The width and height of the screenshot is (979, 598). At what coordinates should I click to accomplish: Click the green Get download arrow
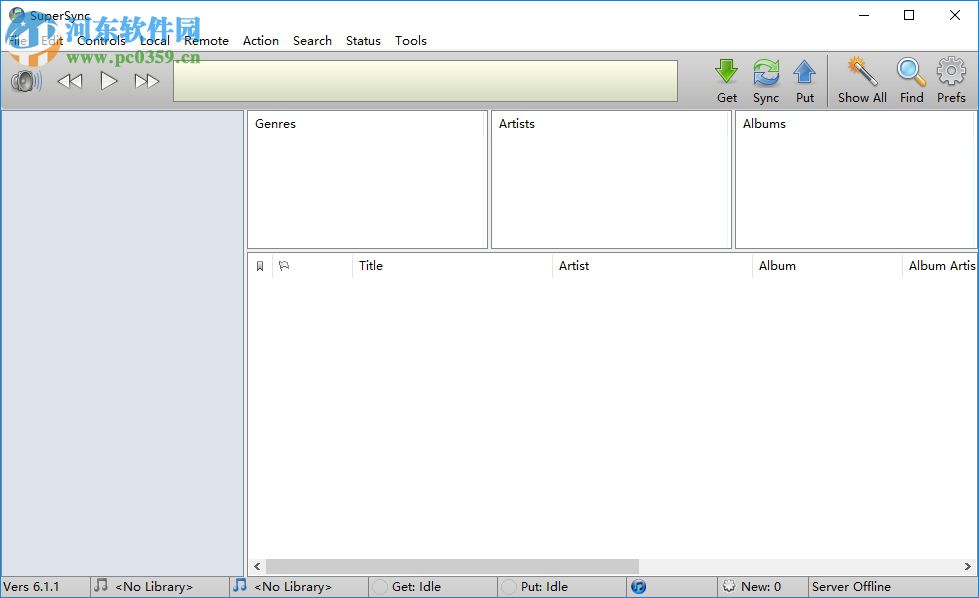pyautogui.click(x=726, y=72)
